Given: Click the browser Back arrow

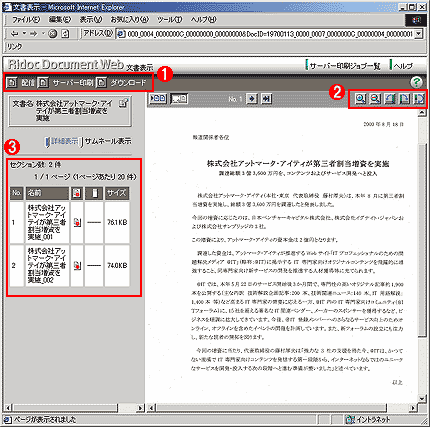Looking at the screenshot, I should (15, 34).
